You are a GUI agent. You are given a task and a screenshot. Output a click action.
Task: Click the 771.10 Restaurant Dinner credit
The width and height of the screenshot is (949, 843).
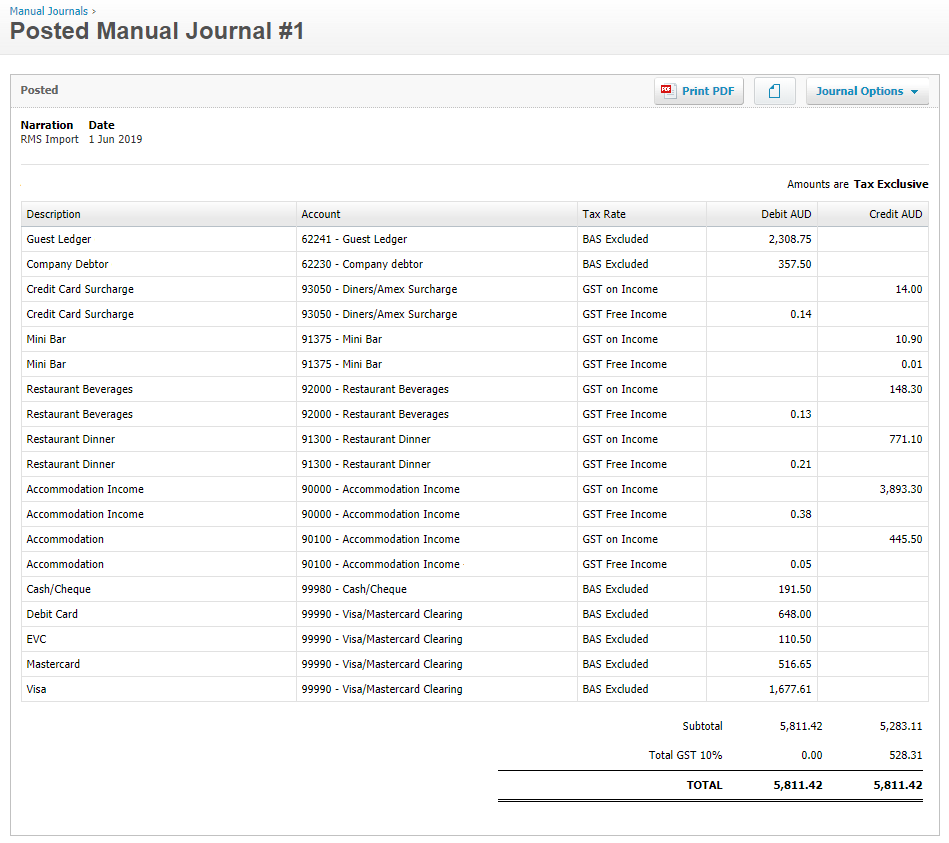point(905,439)
